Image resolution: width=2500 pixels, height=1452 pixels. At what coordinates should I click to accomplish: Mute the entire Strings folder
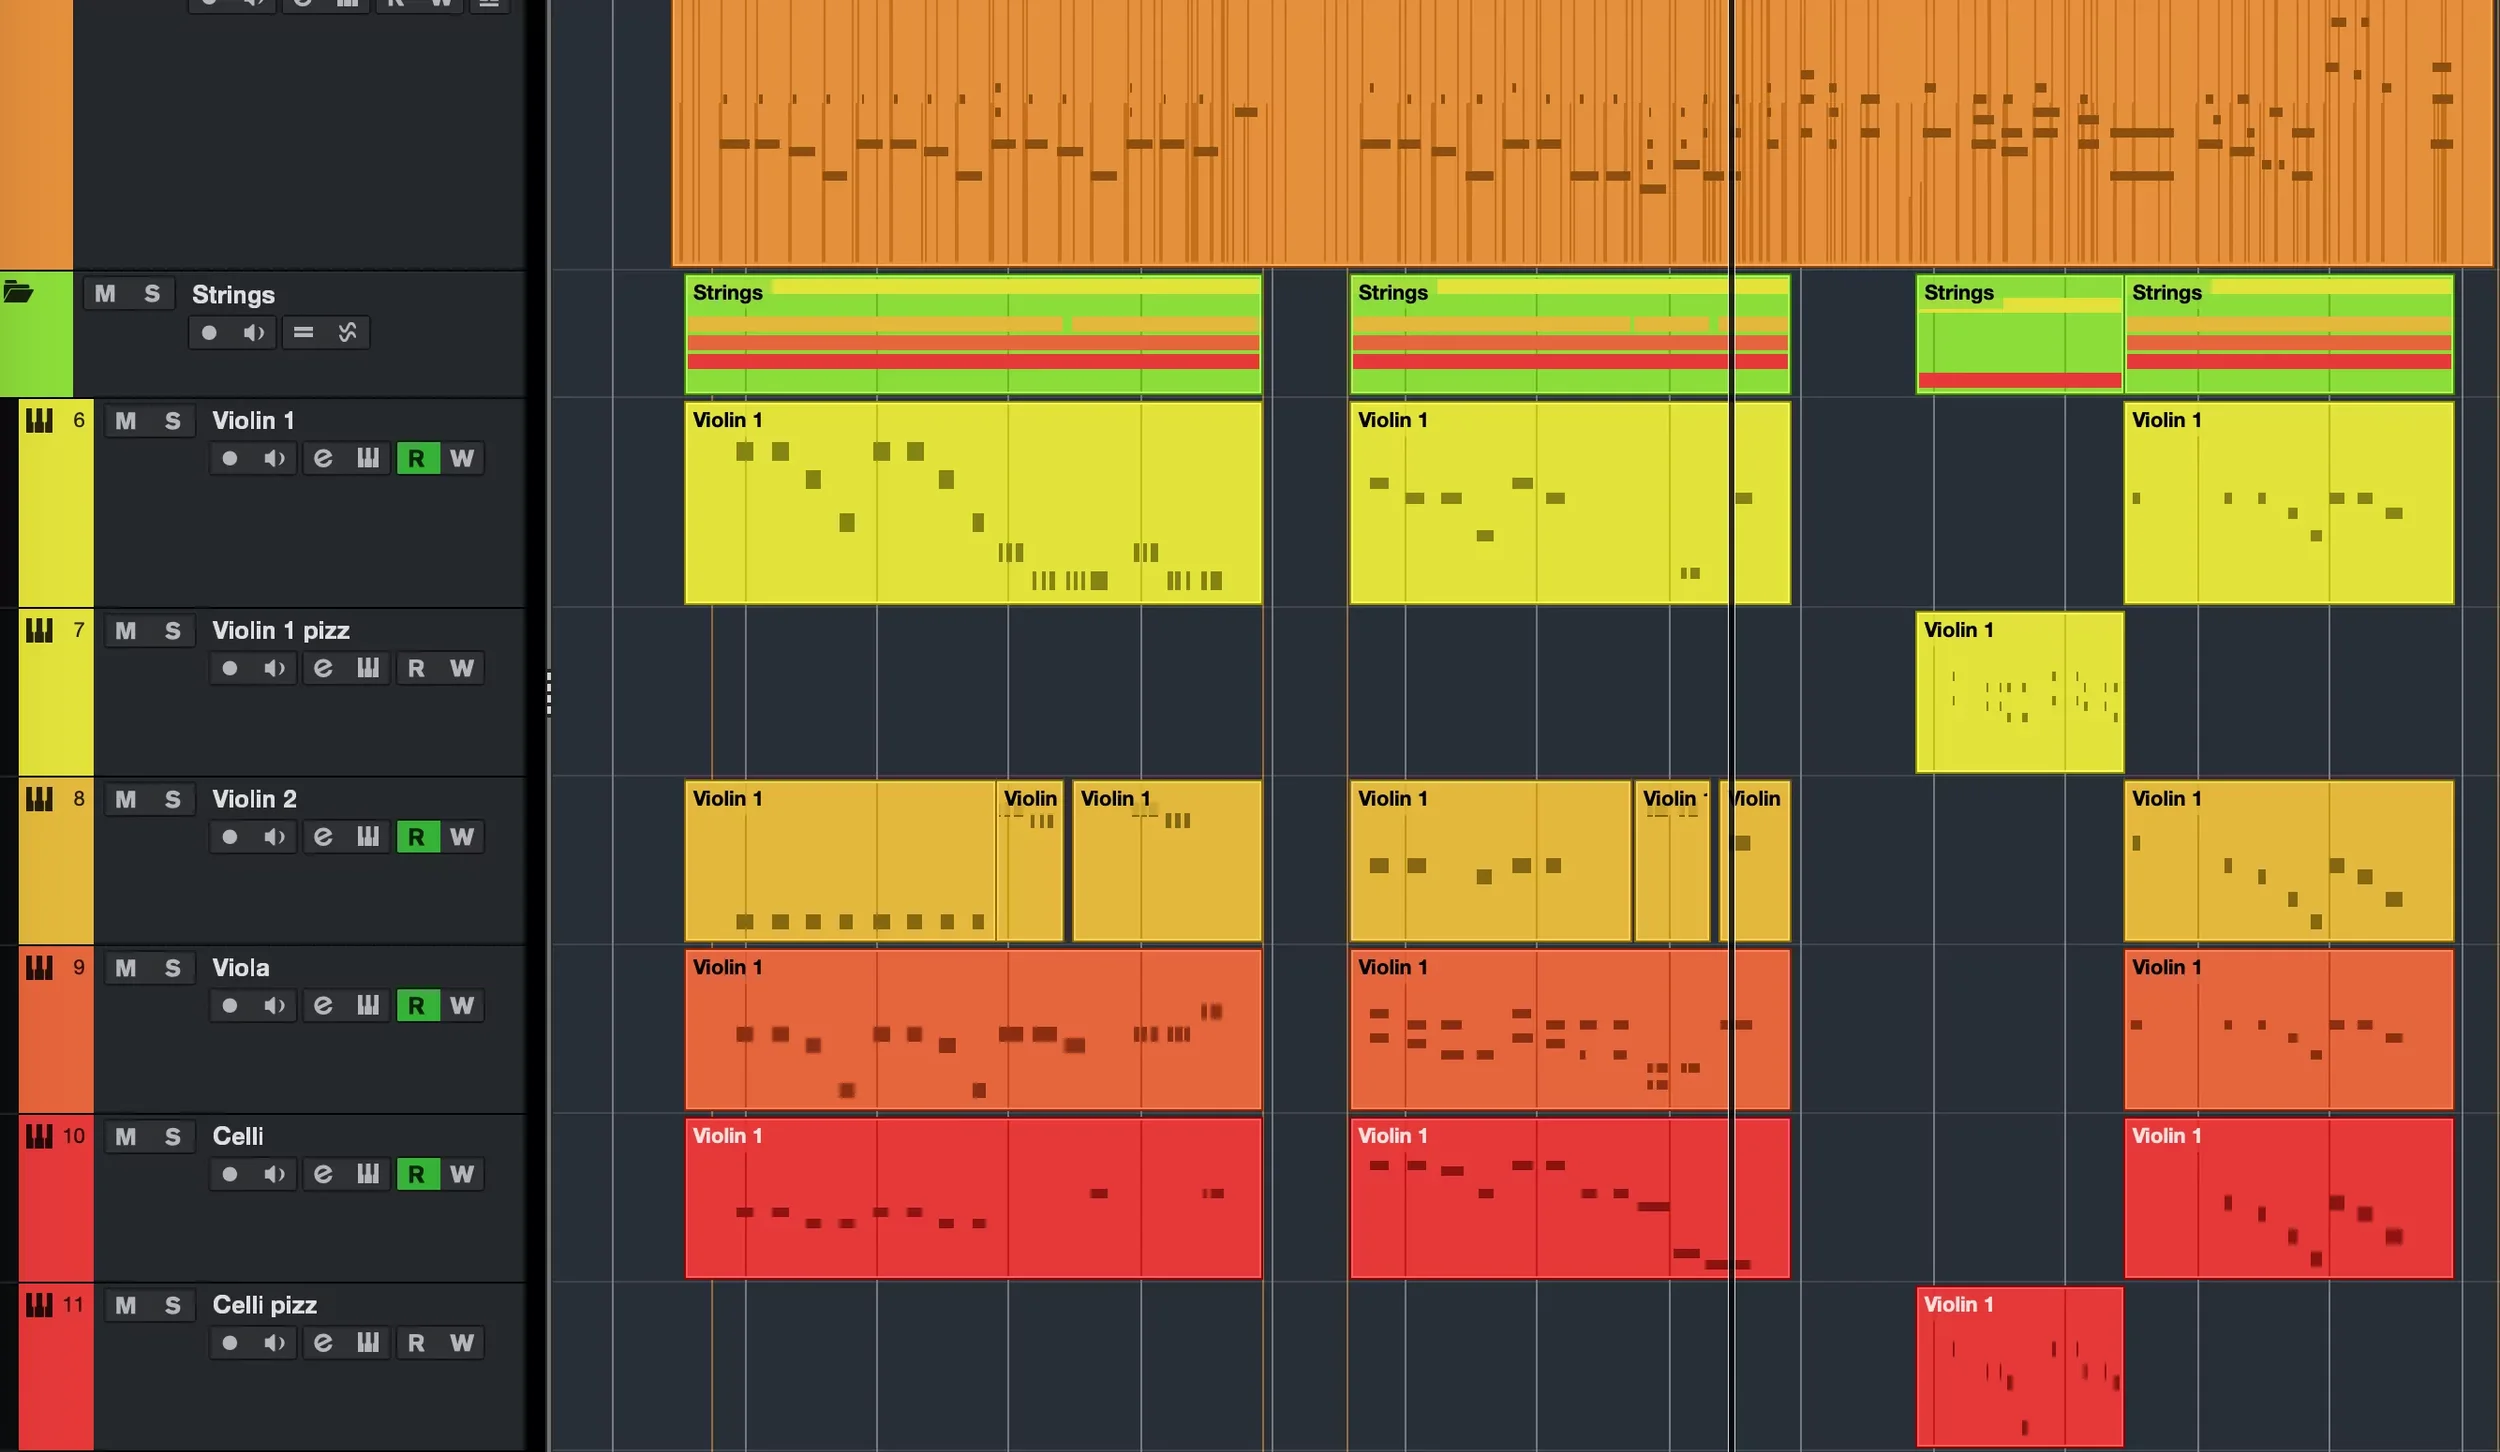pos(105,294)
